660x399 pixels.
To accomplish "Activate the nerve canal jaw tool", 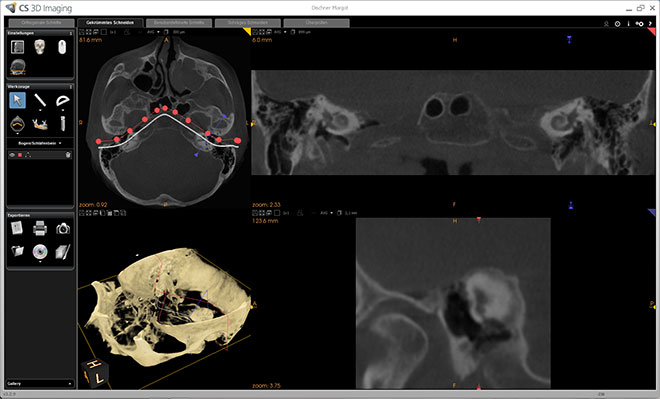I will [40, 124].
